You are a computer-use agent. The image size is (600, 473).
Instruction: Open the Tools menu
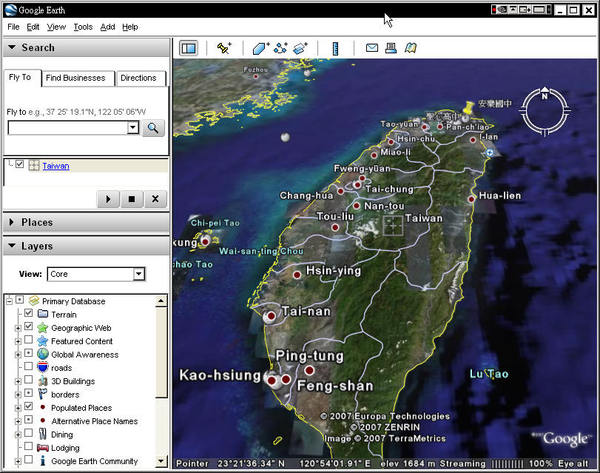[83, 27]
